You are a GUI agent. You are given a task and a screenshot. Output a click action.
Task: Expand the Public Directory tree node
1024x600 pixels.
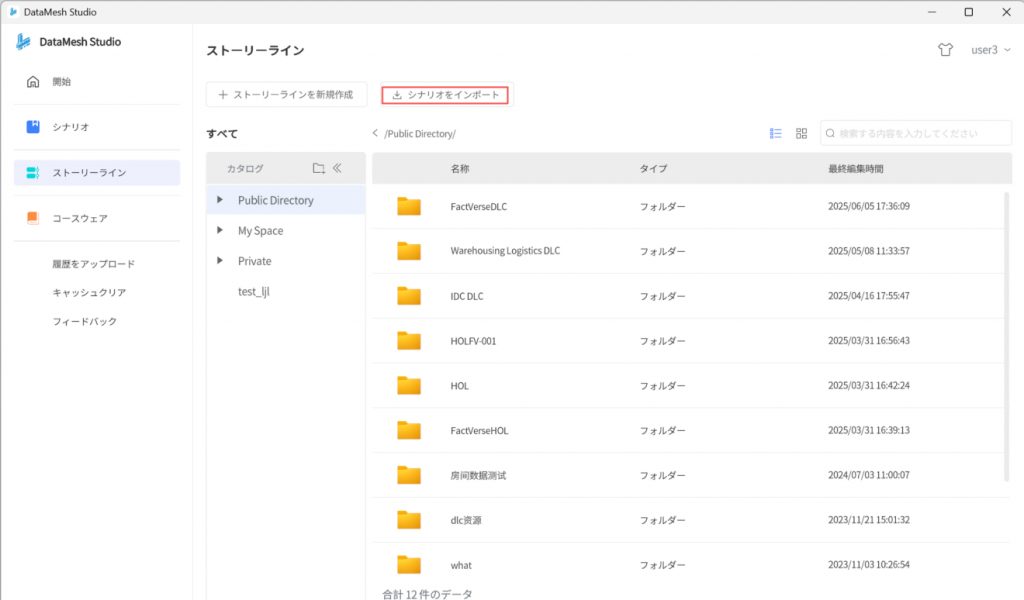(x=220, y=200)
